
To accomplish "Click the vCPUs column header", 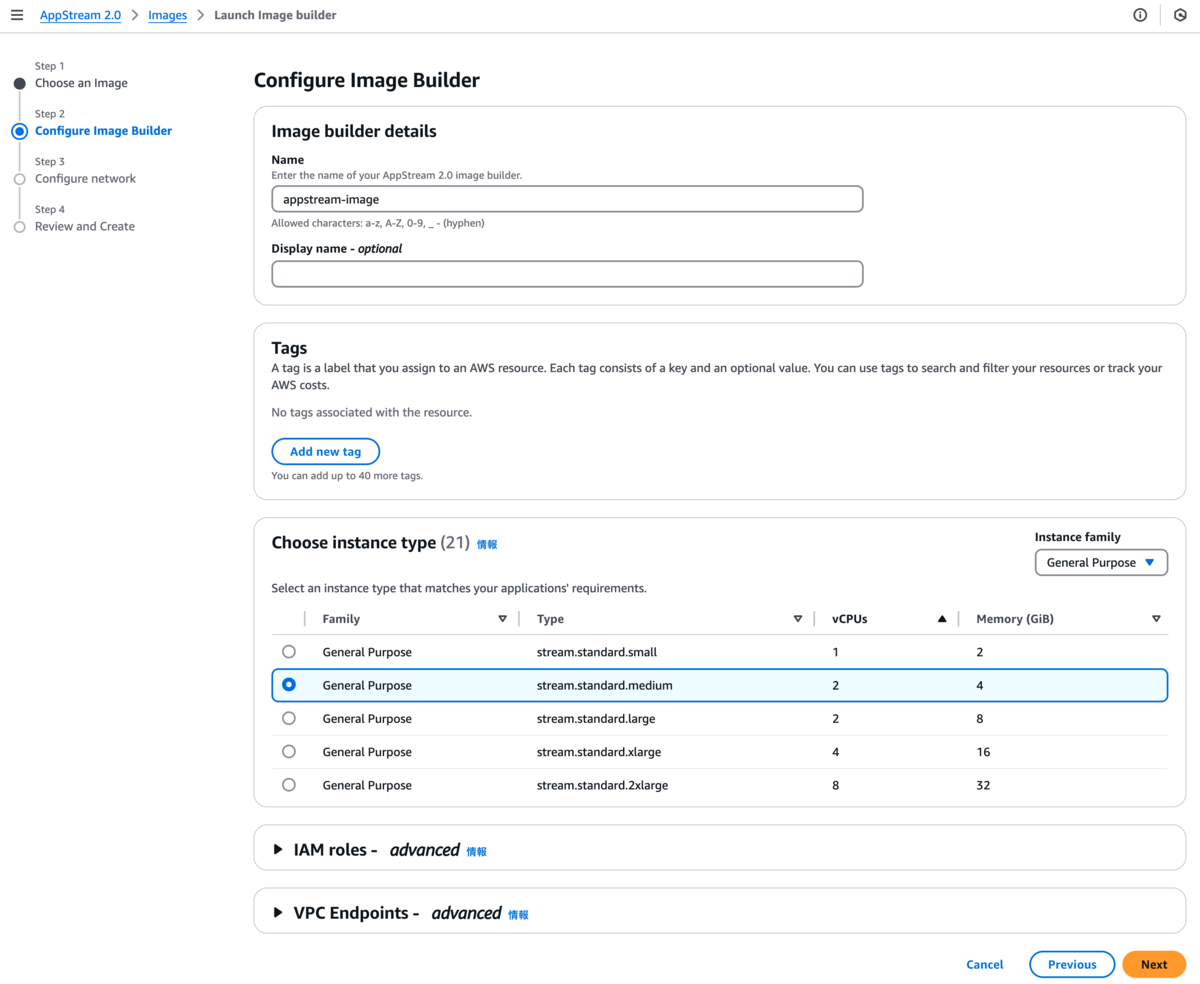I will pyautogui.click(x=849, y=619).
